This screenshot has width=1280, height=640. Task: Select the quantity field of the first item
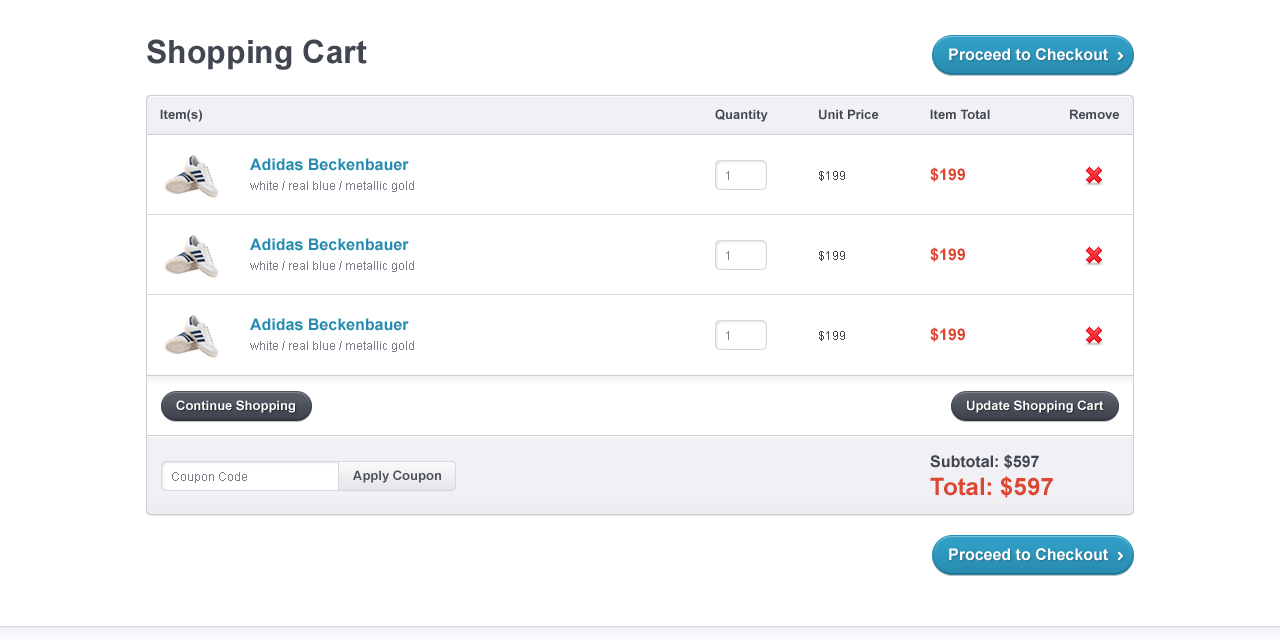pos(740,174)
